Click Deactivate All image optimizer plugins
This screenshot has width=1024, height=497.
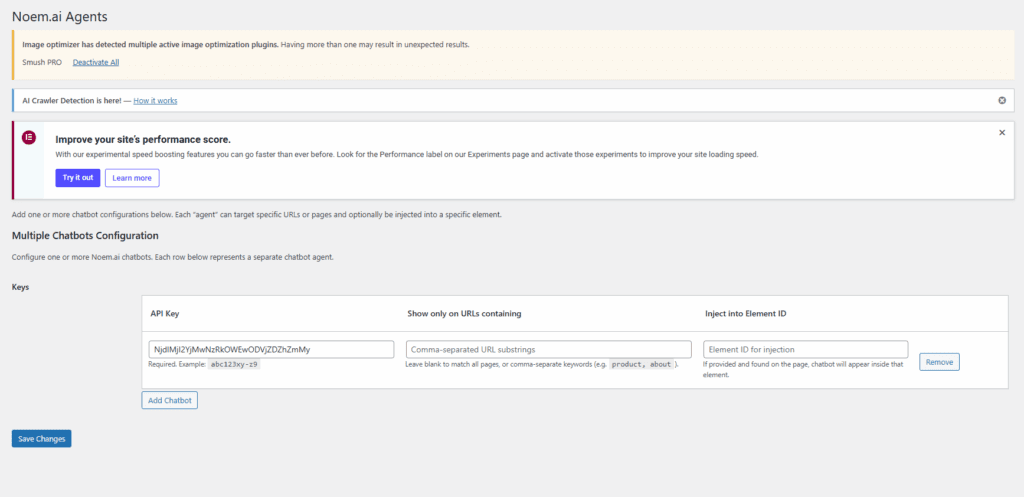[x=96, y=62]
